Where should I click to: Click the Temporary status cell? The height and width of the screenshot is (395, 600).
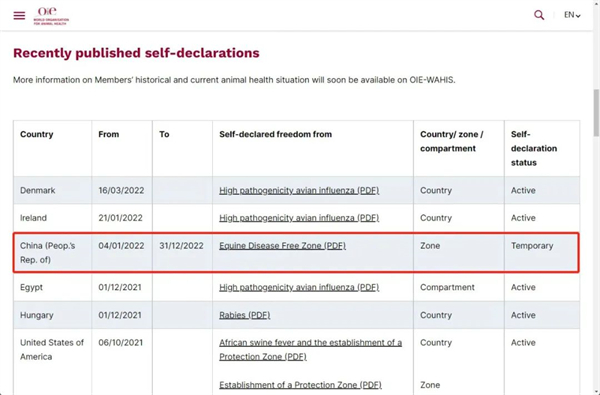(541, 253)
